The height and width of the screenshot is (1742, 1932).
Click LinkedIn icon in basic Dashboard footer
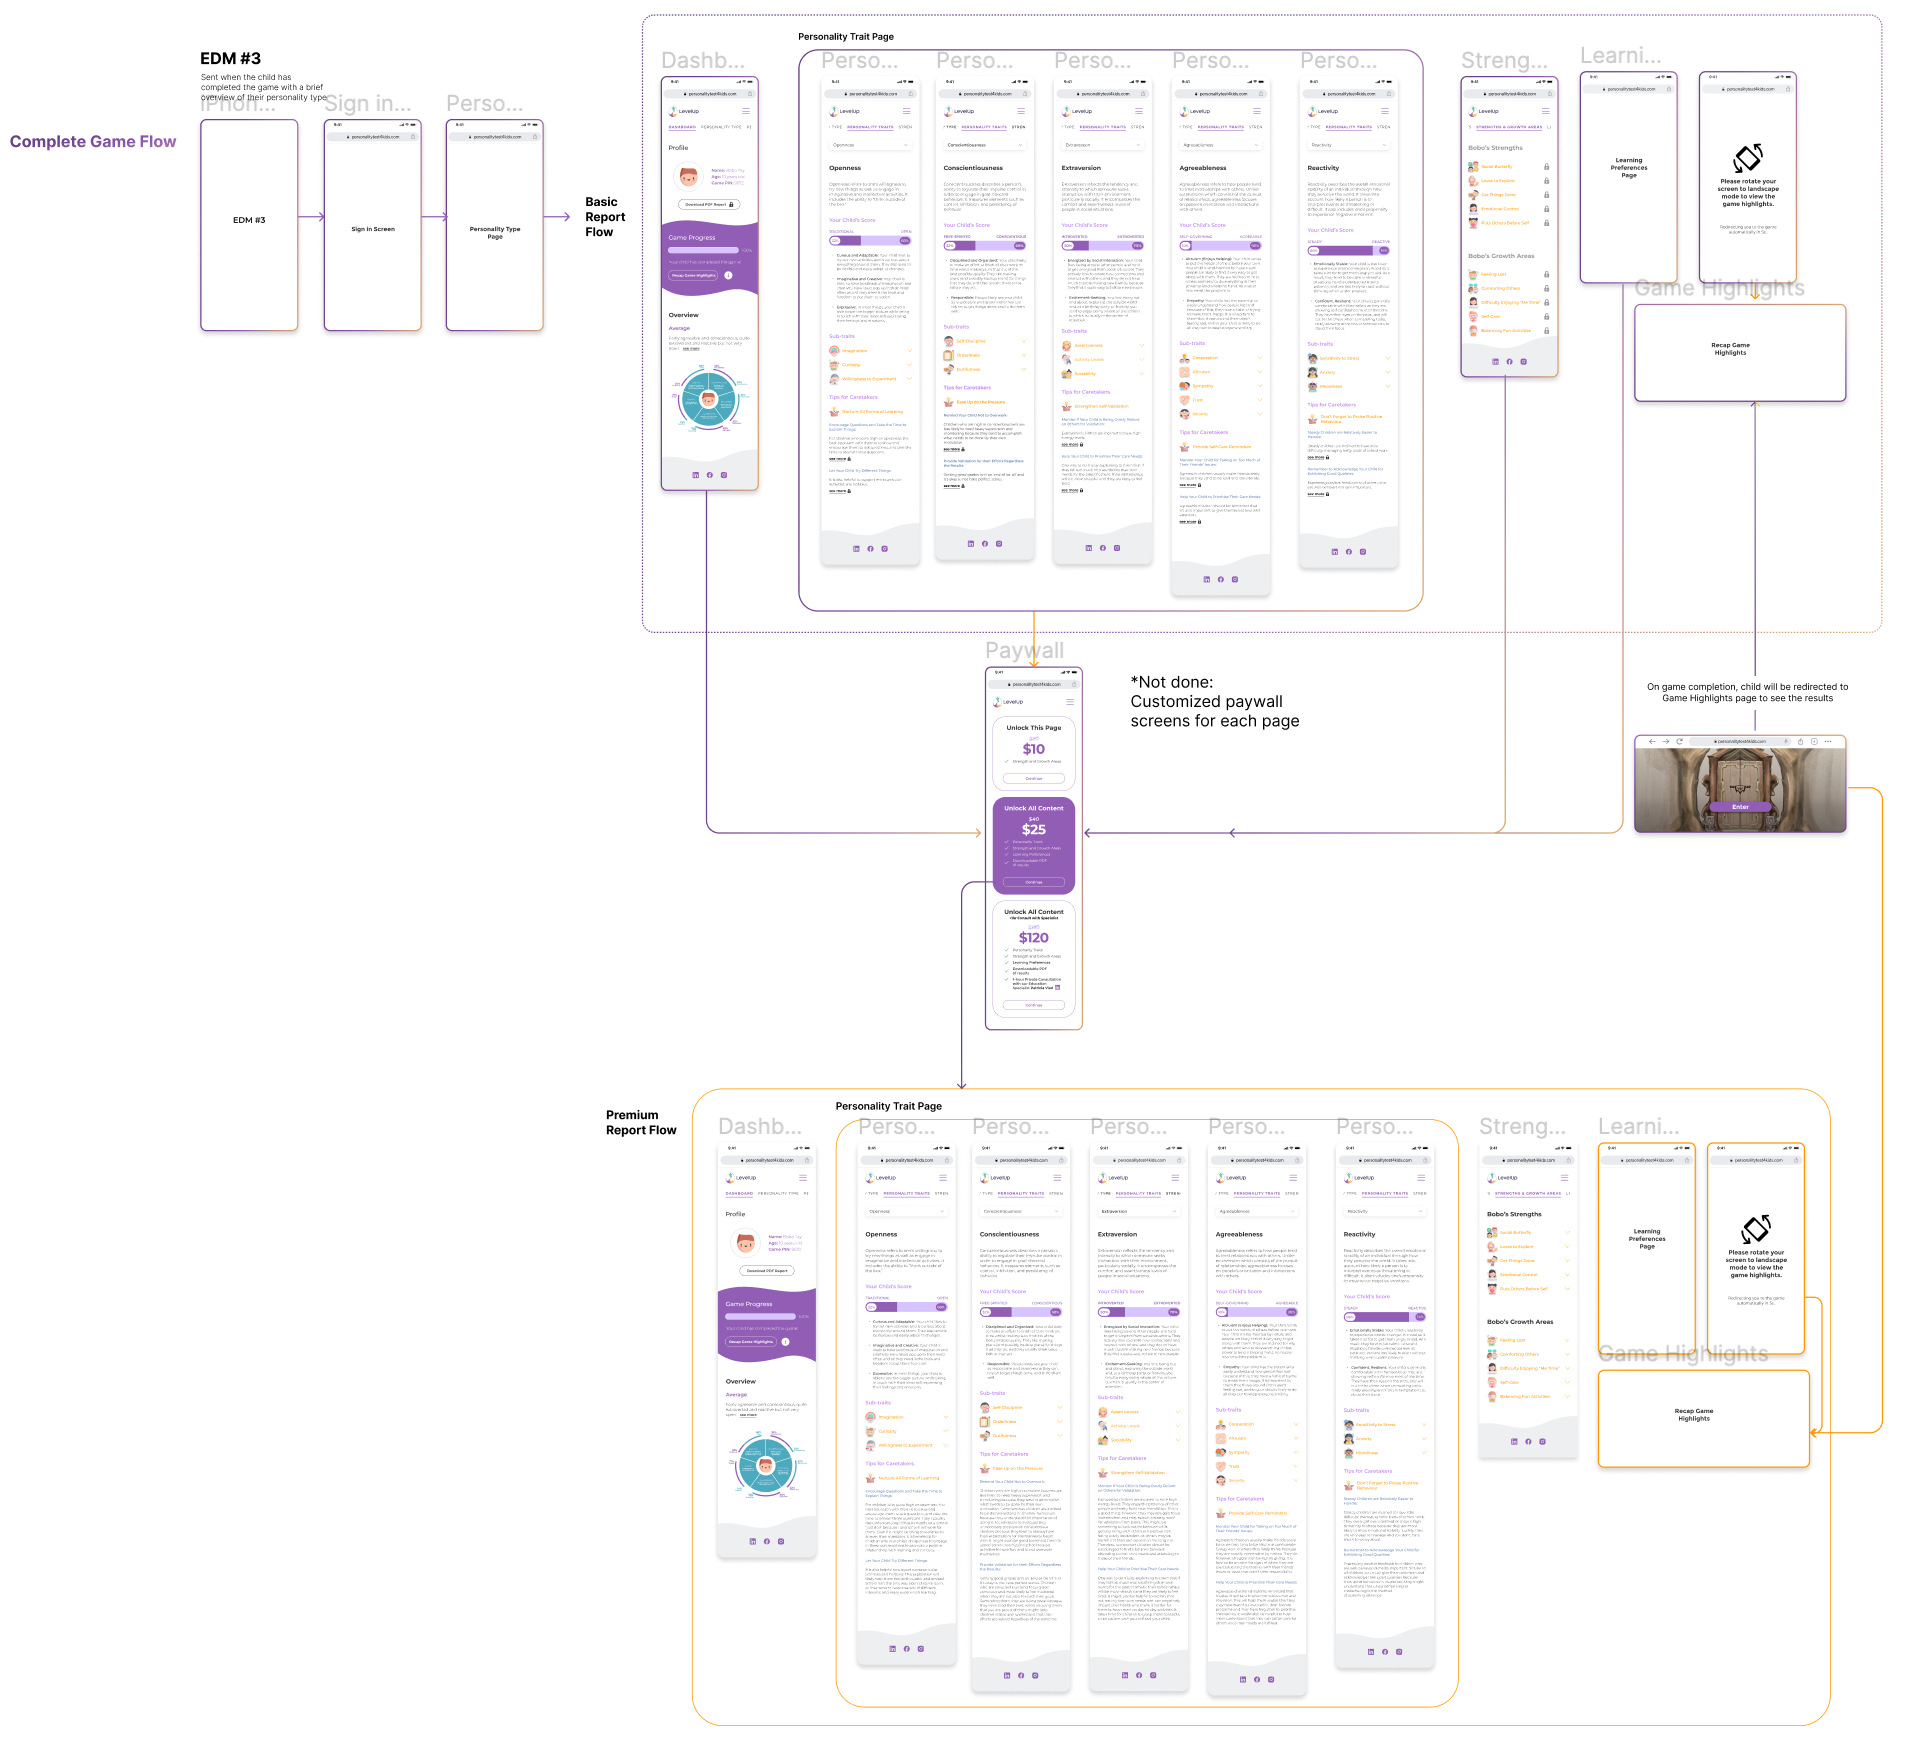coord(696,475)
